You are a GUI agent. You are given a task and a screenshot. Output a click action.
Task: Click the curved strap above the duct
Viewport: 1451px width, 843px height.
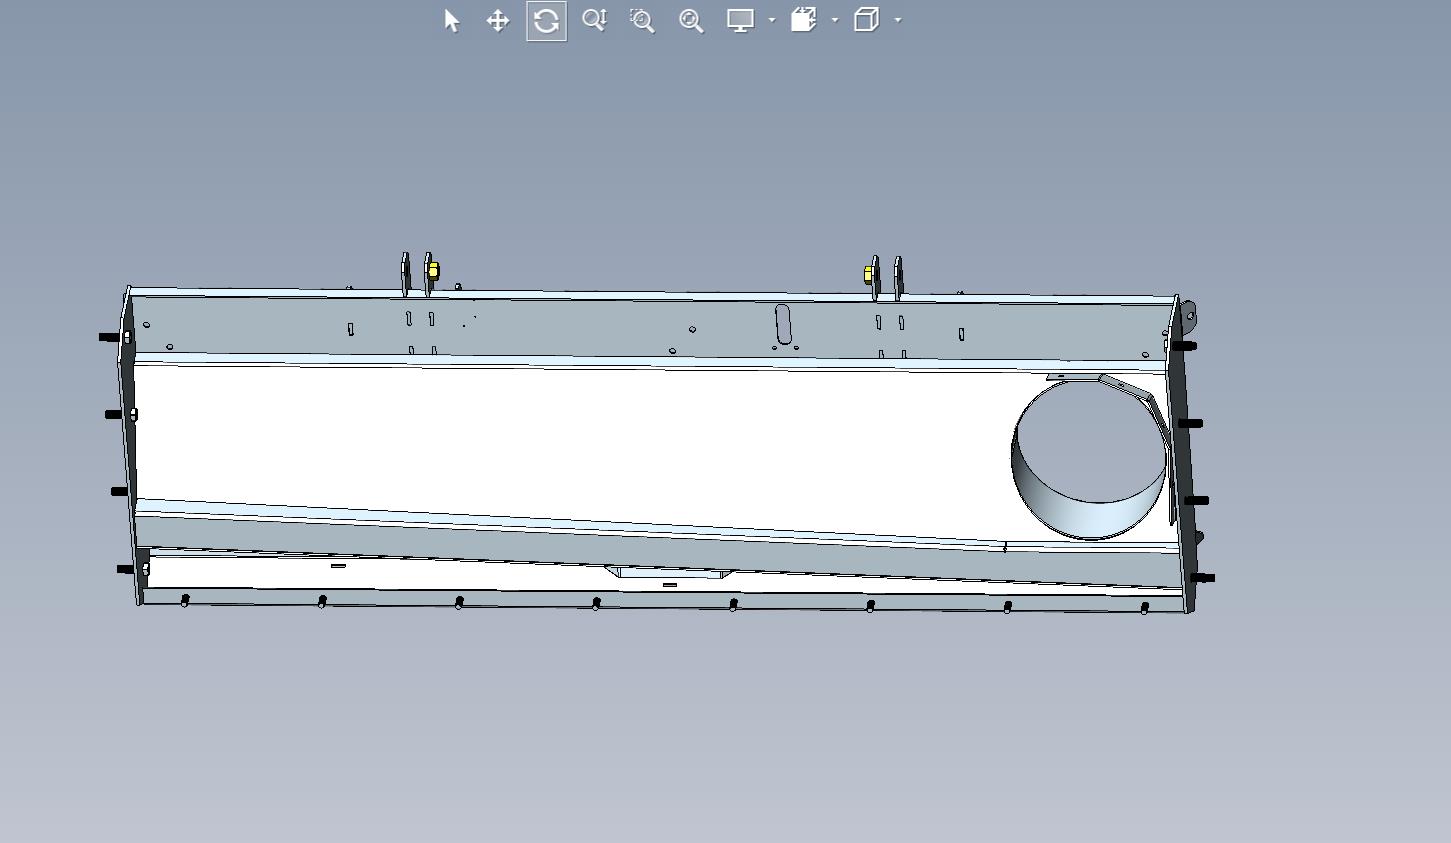click(x=1133, y=400)
